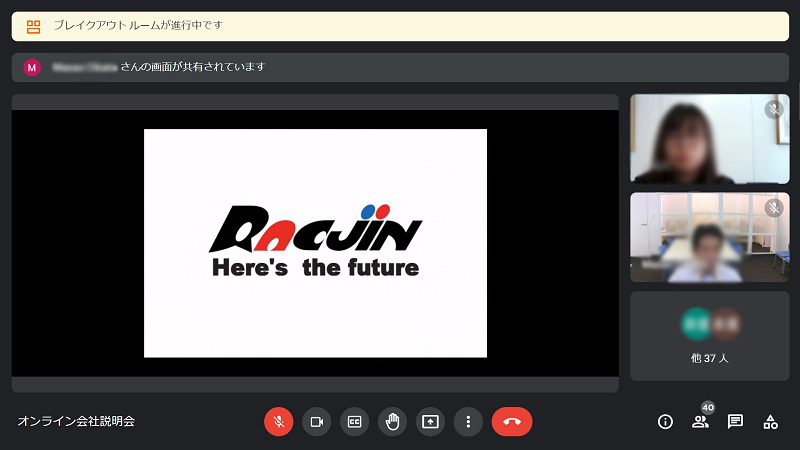The height and width of the screenshot is (450, 800).
Task: Click the muted mic indicator on man's tile
Action: click(774, 208)
